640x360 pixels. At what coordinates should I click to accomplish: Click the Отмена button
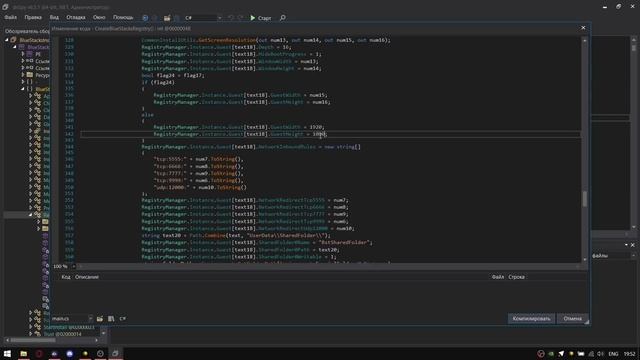[572, 319]
